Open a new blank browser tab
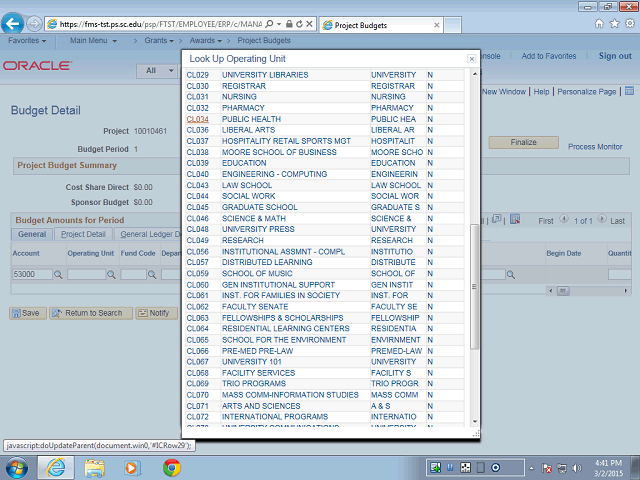This screenshot has height=480, width=640. [453, 25]
